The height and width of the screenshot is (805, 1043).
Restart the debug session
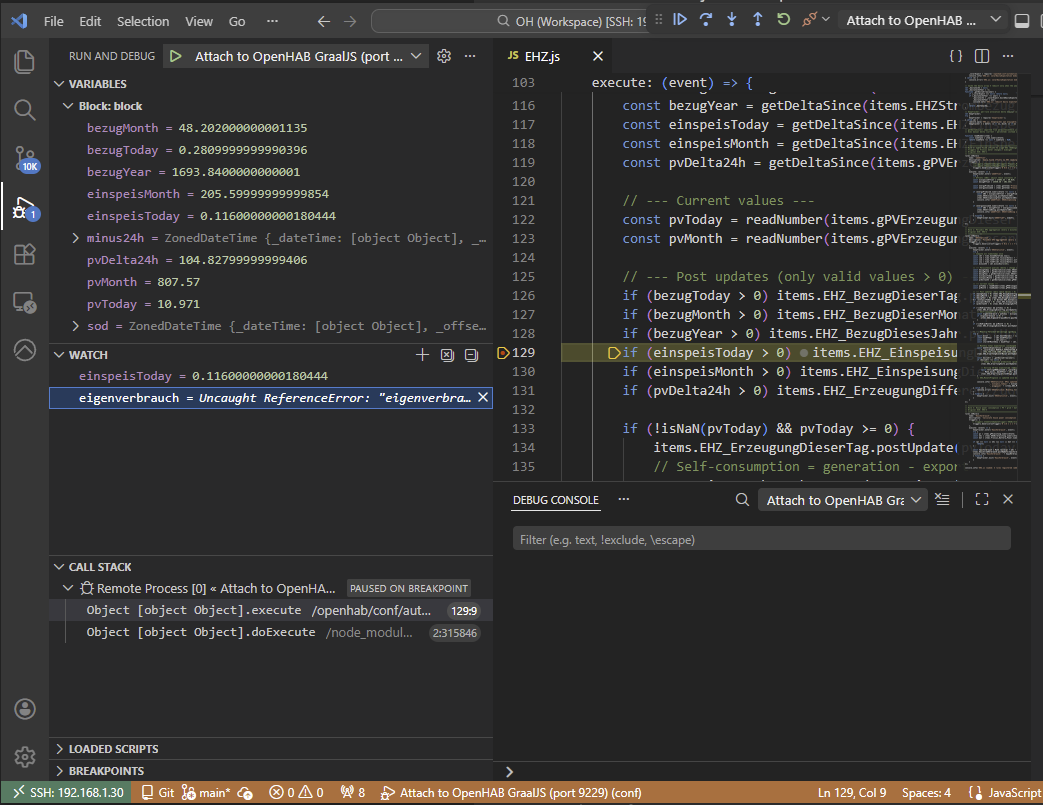click(784, 20)
